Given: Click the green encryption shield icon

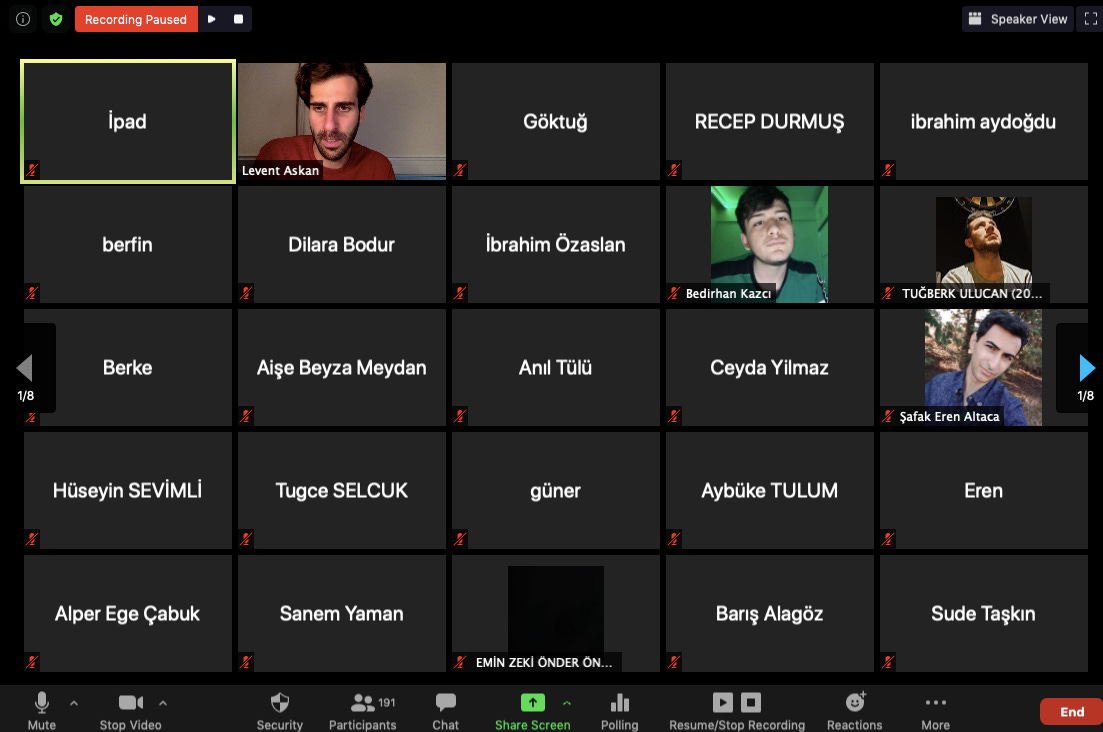Looking at the screenshot, I should point(56,19).
